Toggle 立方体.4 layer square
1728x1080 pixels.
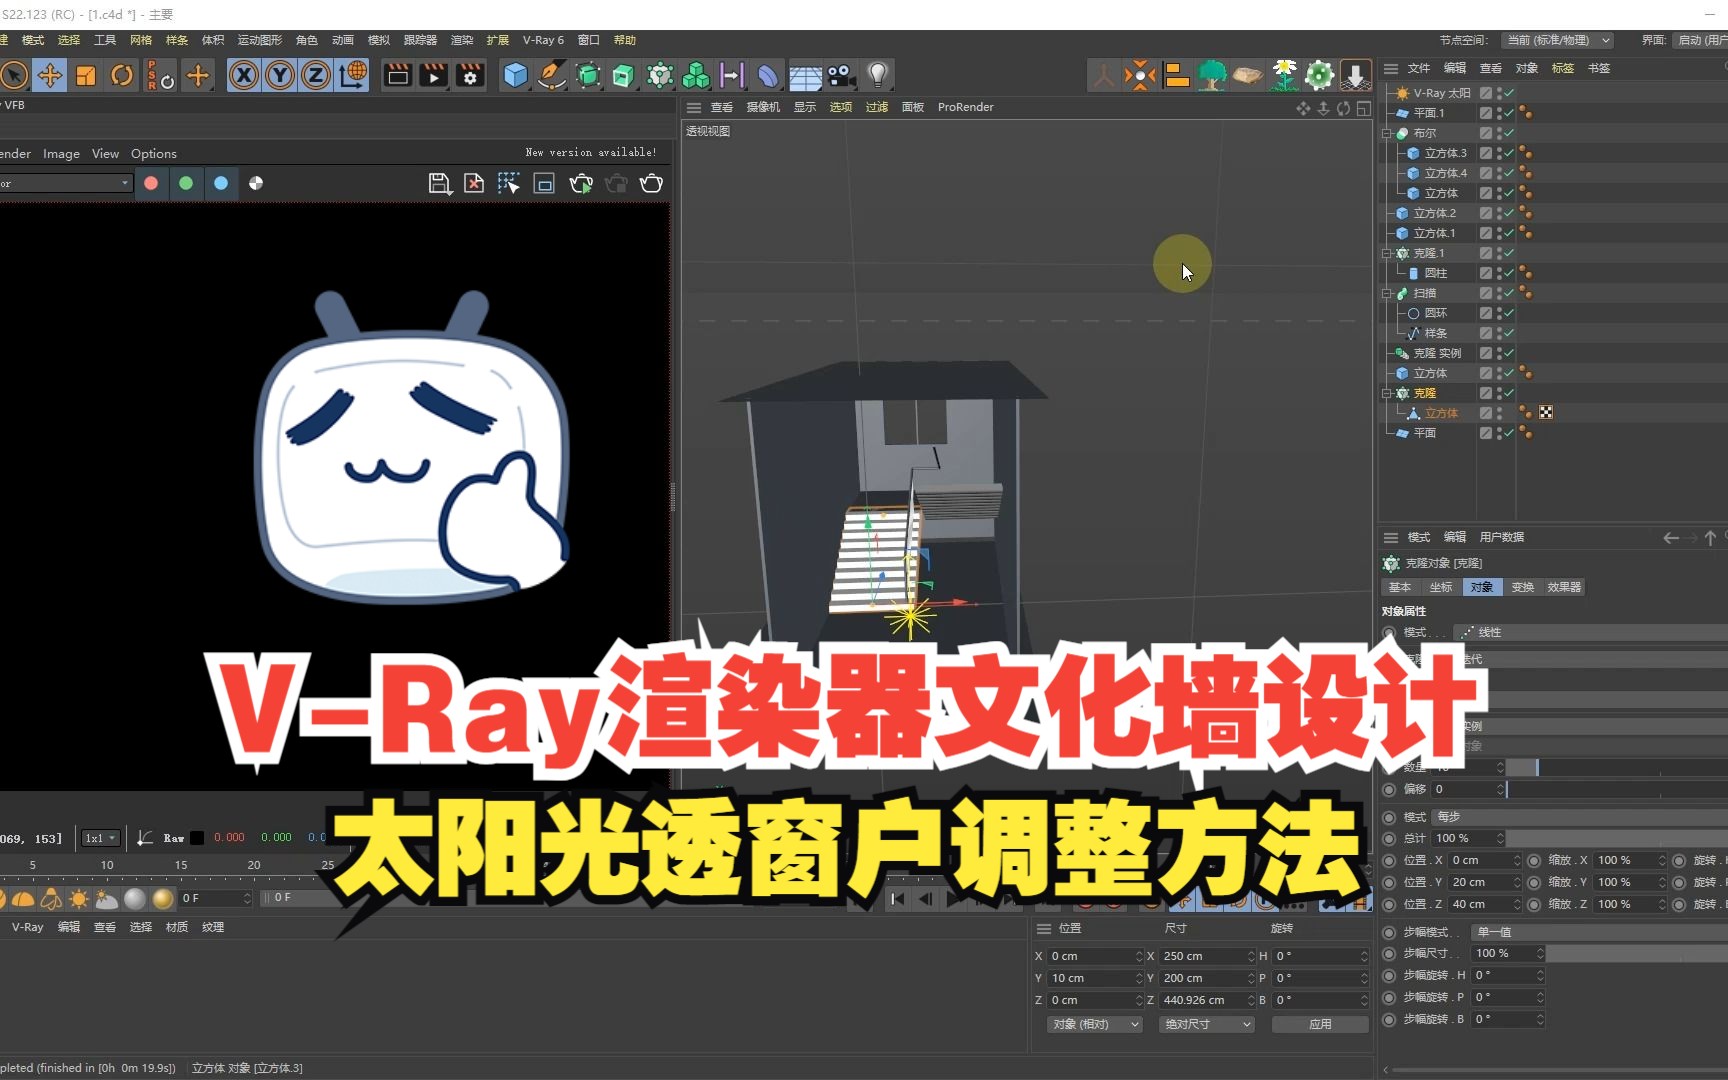1486,173
